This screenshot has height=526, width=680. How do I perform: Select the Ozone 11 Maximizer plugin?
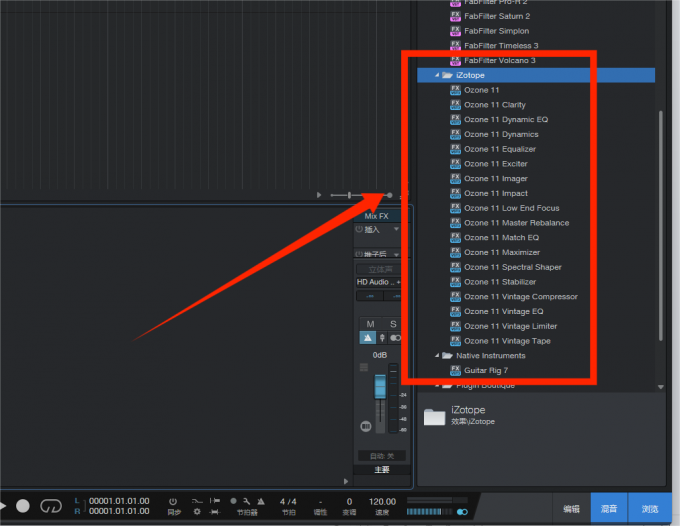[500, 252]
